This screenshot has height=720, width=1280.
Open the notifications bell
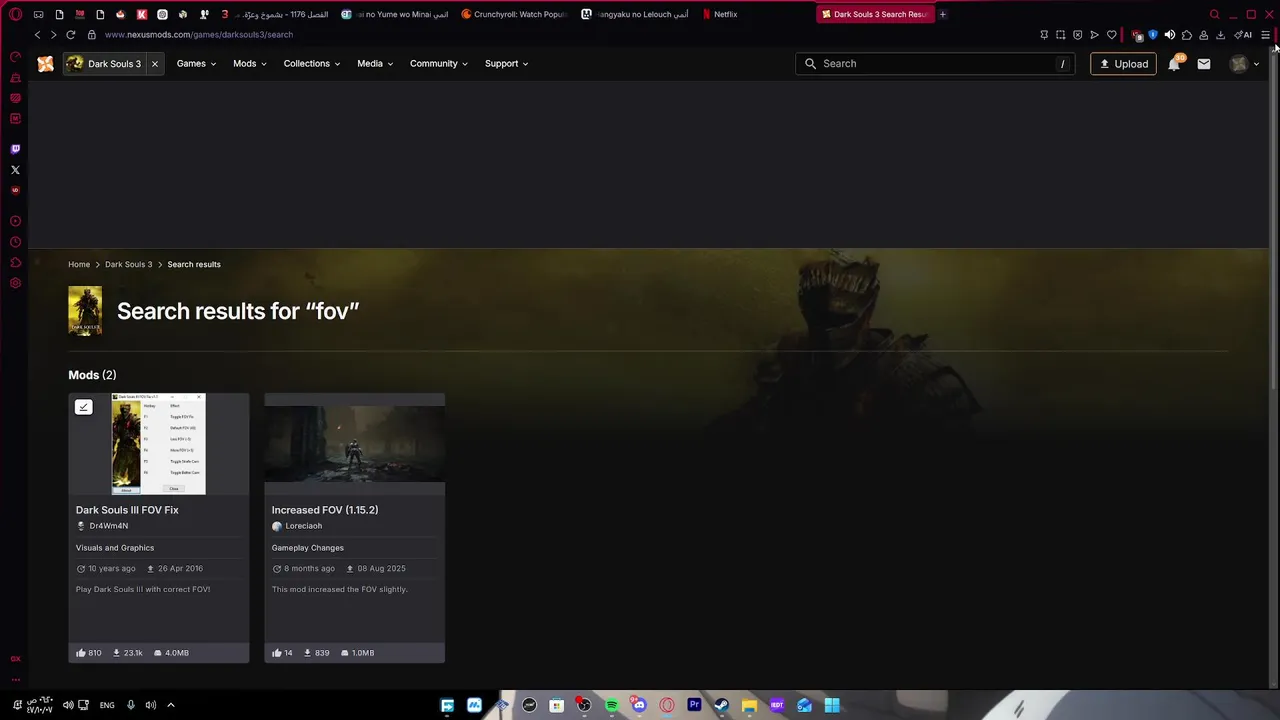tap(1174, 64)
